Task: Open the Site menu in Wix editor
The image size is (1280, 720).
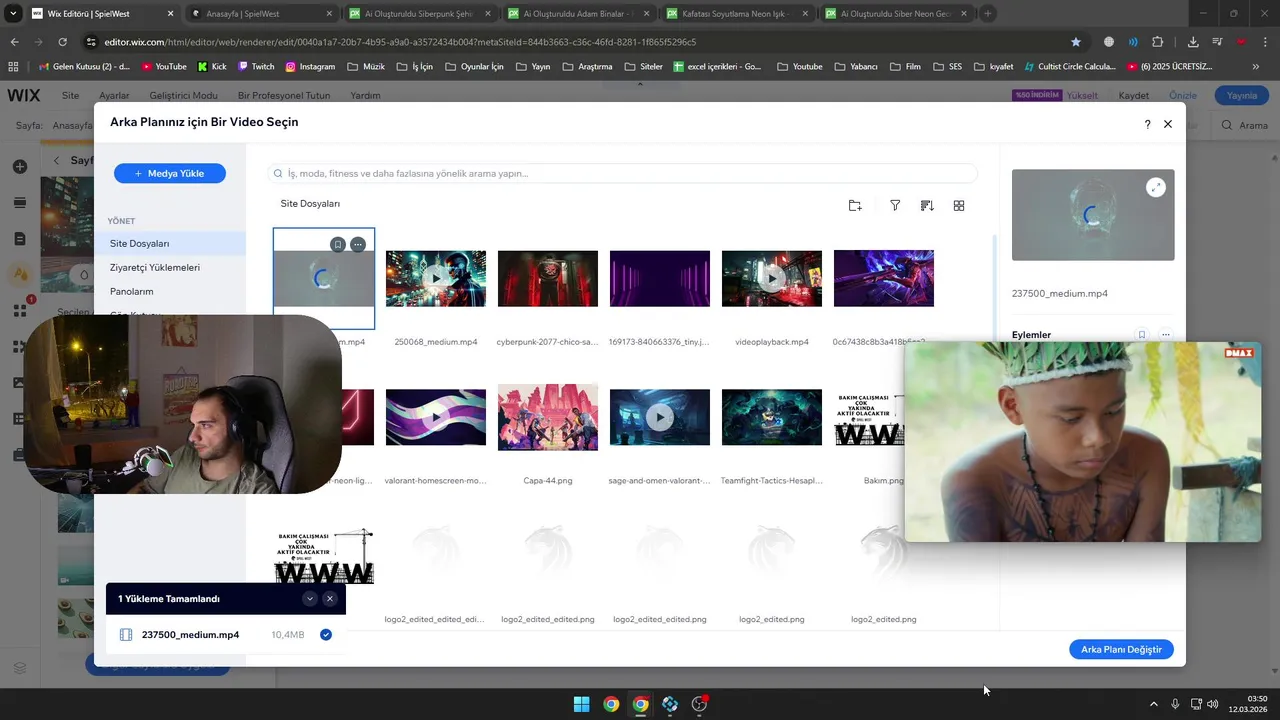Action: click(x=70, y=95)
